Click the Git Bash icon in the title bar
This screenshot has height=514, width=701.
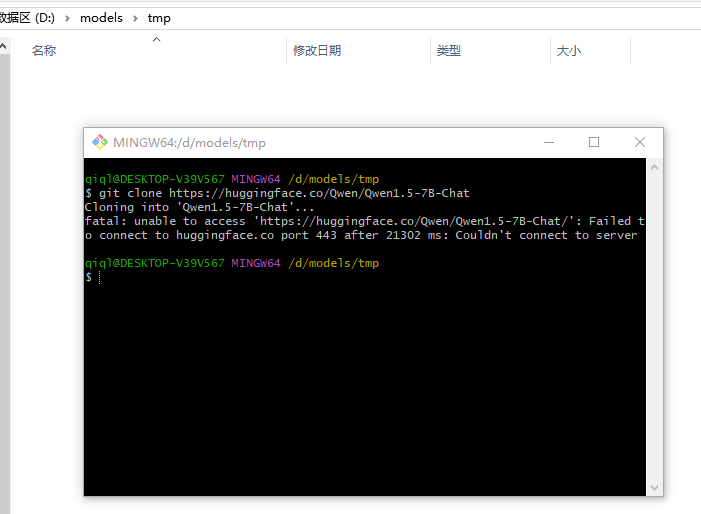point(100,143)
